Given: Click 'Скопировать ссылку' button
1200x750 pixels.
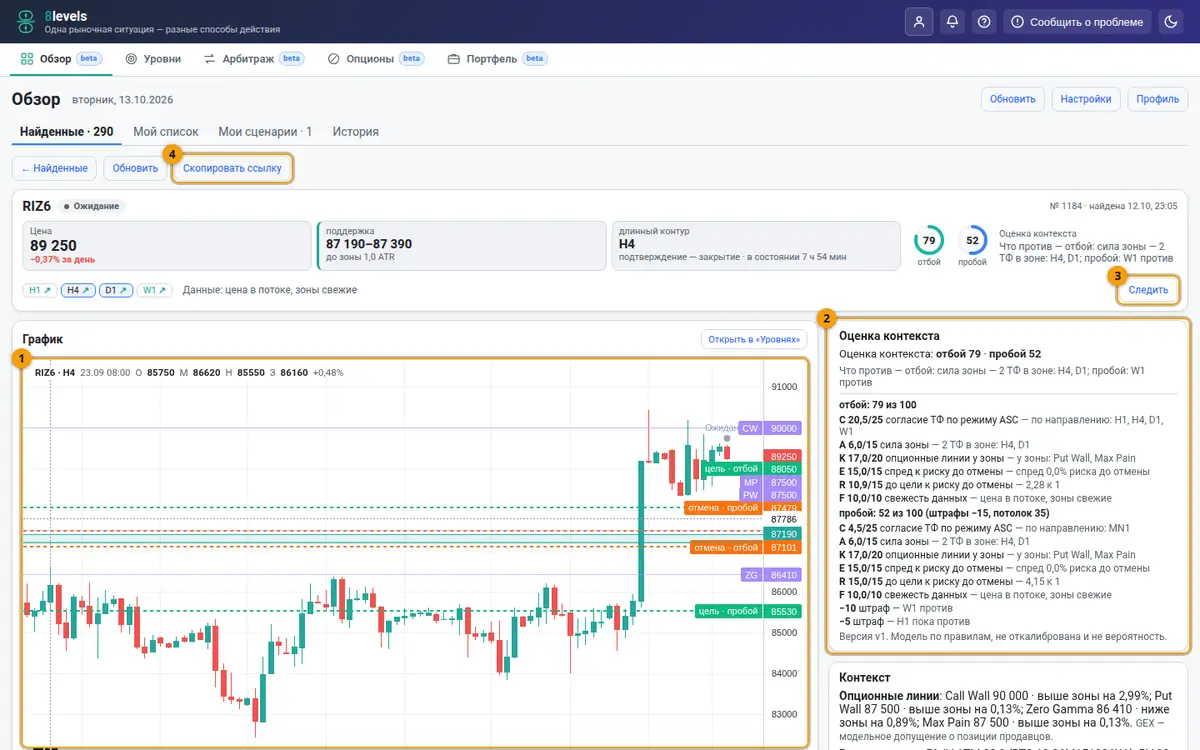Looking at the screenshot, I should tap(232, 168).
